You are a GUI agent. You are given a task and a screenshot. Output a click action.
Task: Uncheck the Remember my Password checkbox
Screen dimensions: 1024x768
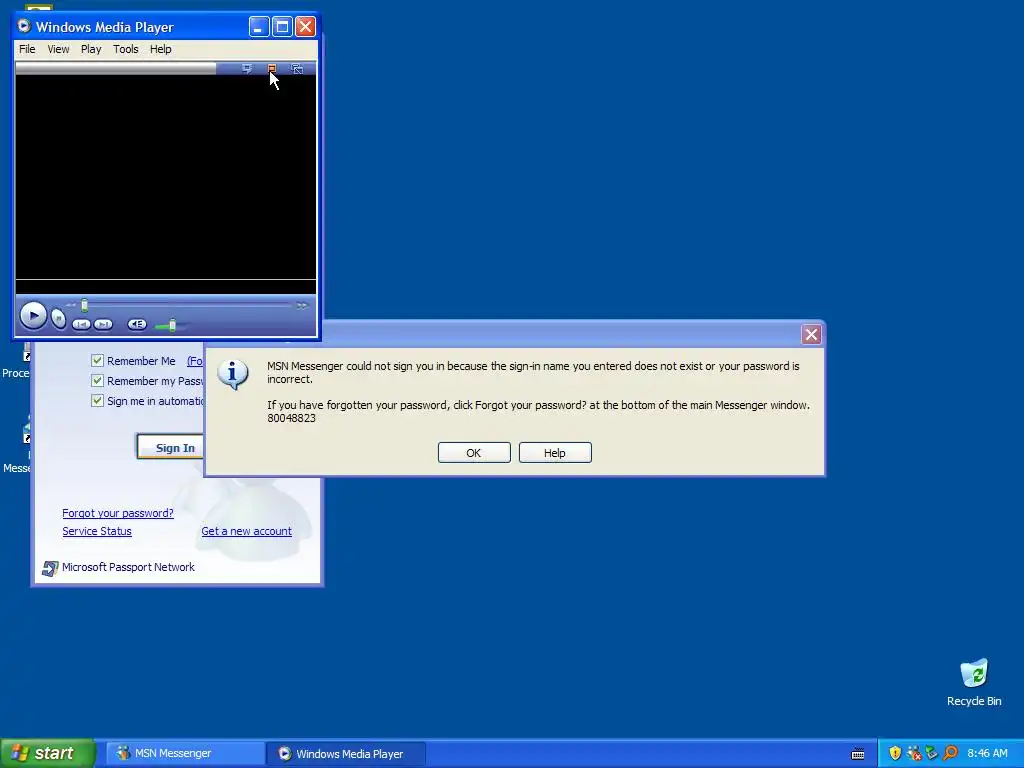click(x=97, y=381)
